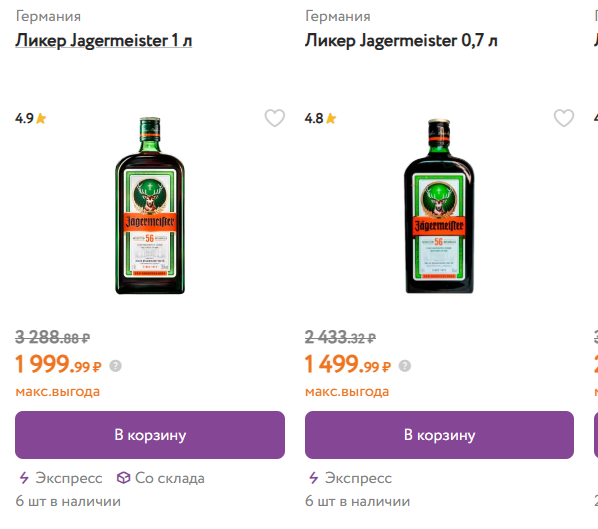Viewport: 598px width, 529px height.
Task: Add Jagermeister 0,7 л to favorites heart
Action: pyautogui.click(x=564, y=118)
